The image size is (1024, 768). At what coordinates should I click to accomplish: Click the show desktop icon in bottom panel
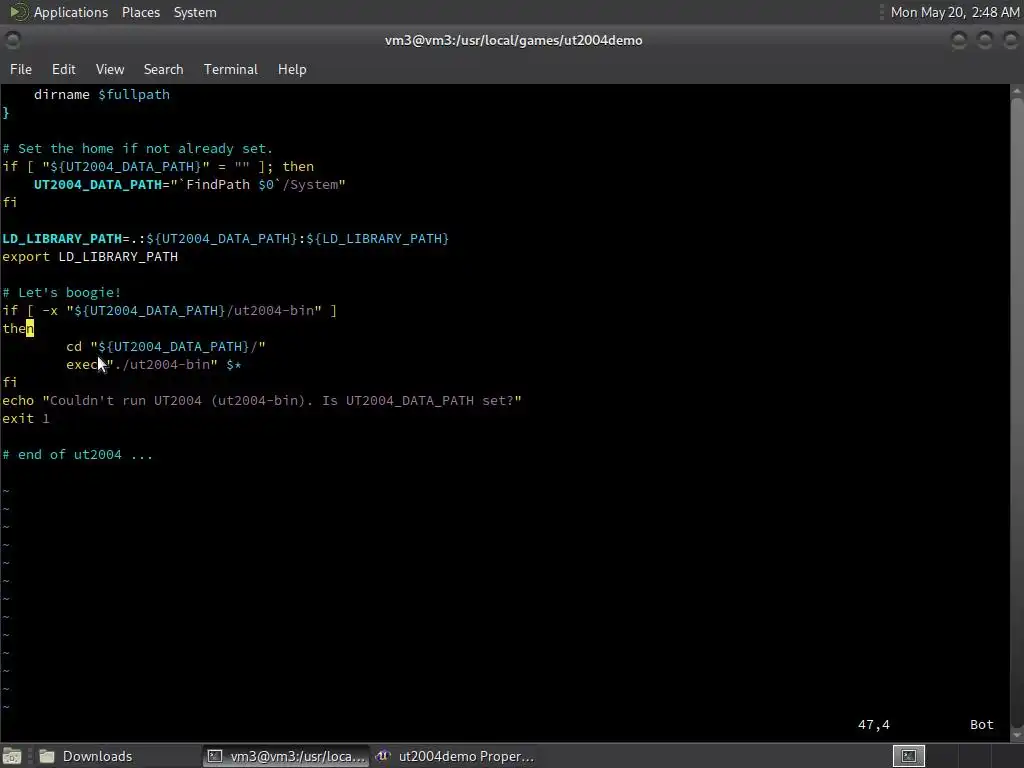pos(12,756)
